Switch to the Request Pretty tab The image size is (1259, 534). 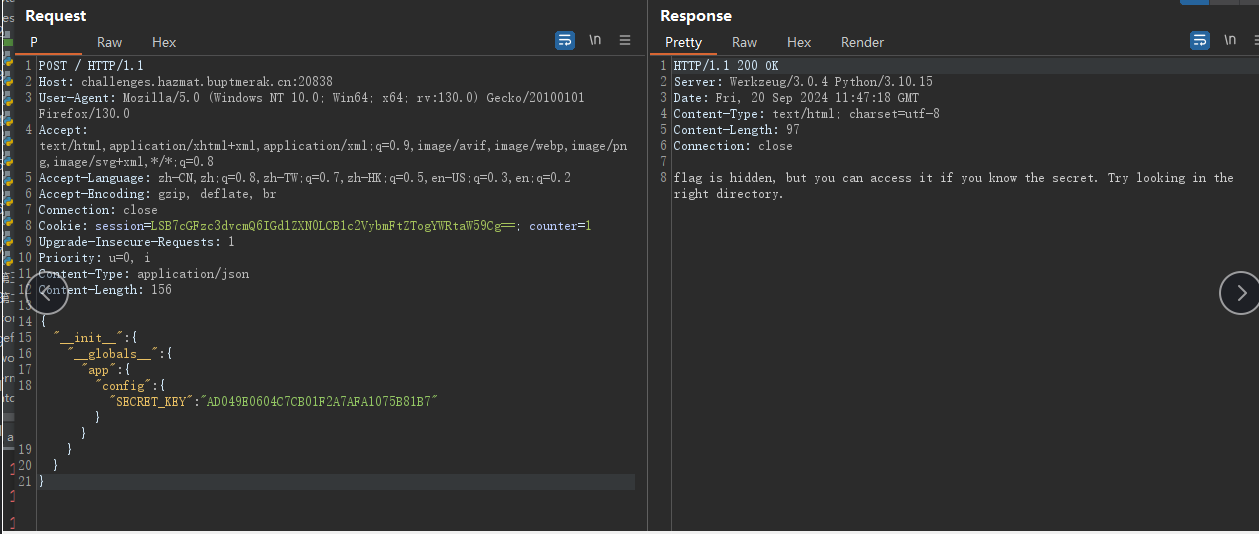click(x=34, y=42)
